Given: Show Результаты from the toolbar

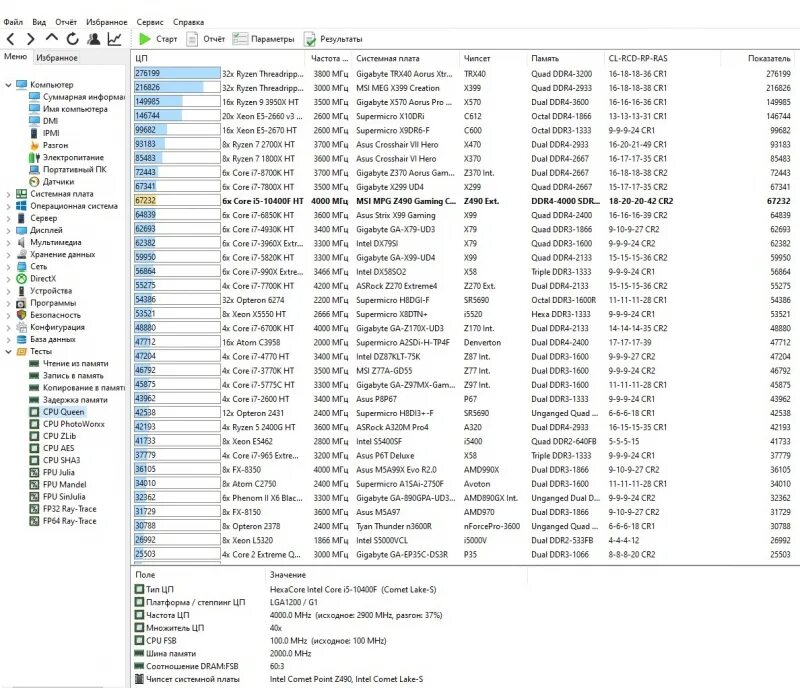Looking at the screenshot, I should coord(333,39).
